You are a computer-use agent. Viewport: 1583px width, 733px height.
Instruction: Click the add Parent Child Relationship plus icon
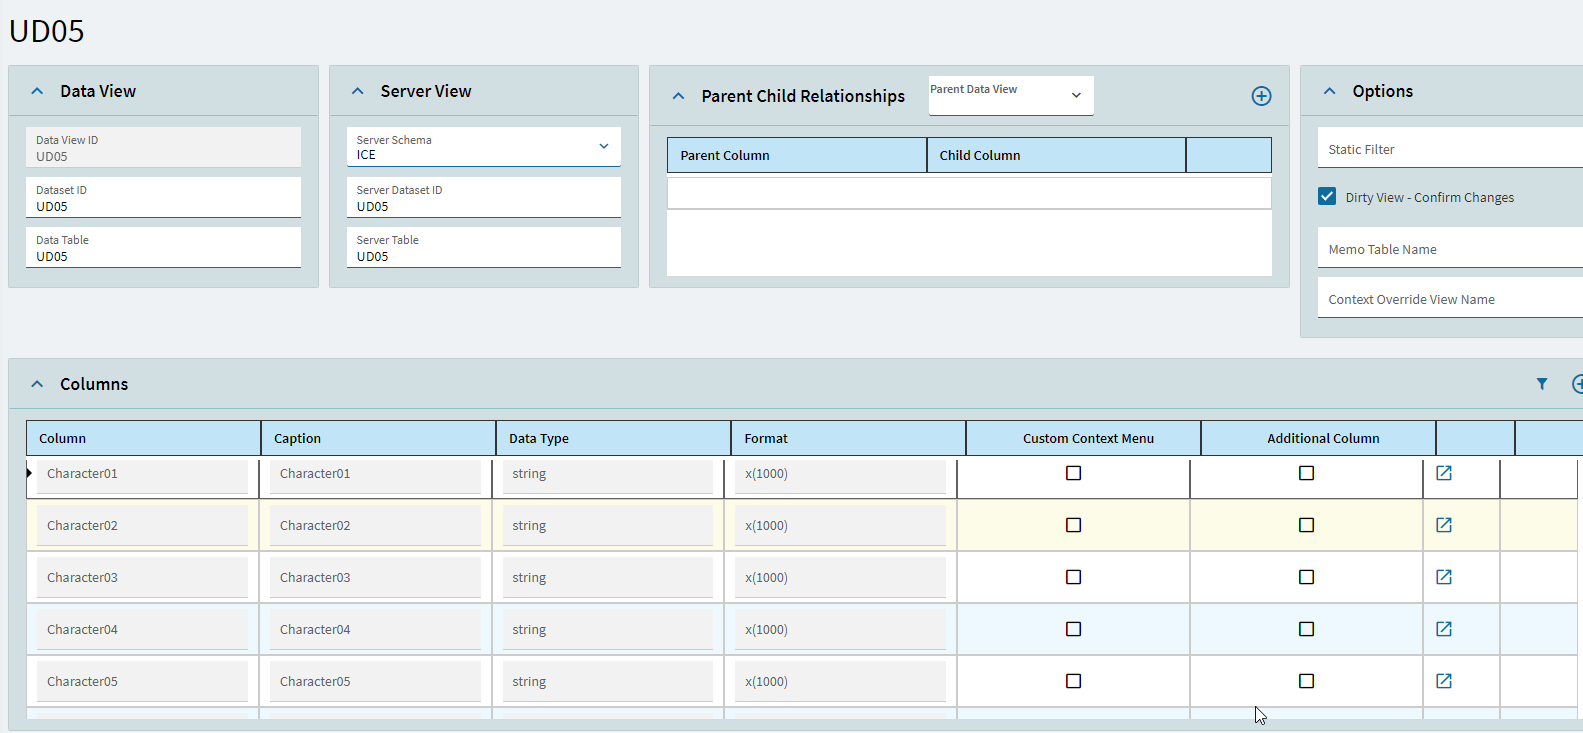click(1261, 96)
